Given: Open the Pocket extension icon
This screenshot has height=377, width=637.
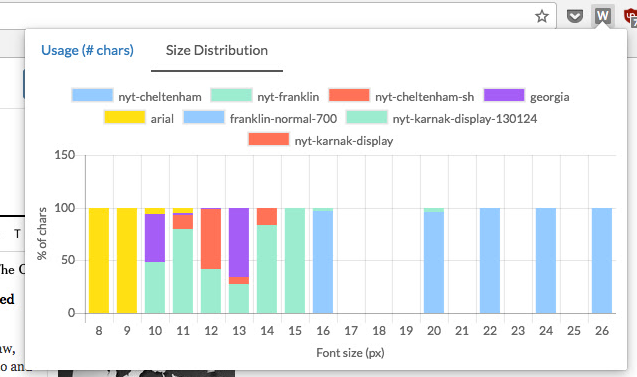Looking at the screenshot, I should 574,16.
